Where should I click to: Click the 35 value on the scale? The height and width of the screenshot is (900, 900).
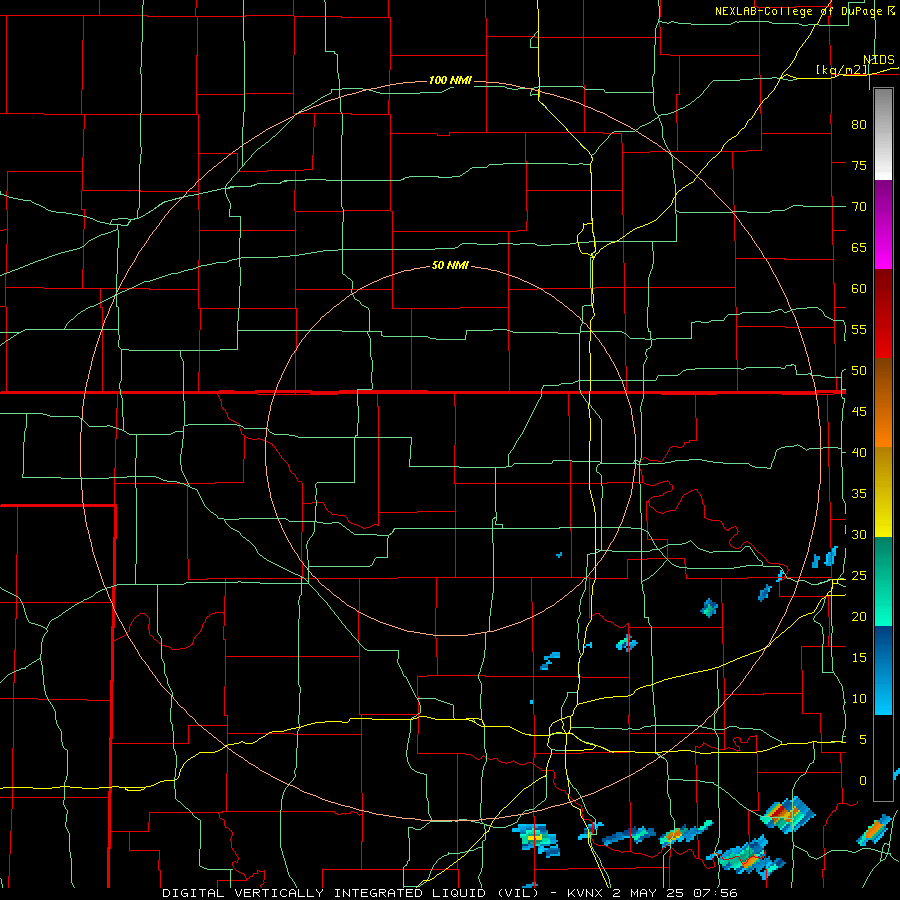(x=859, y=494)
